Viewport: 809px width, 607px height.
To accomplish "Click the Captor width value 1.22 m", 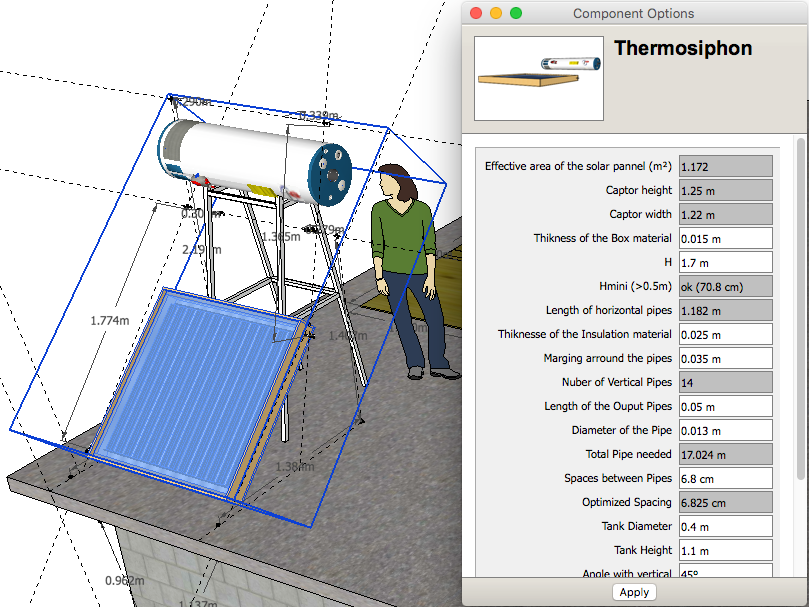I will (x=725, y=214).
